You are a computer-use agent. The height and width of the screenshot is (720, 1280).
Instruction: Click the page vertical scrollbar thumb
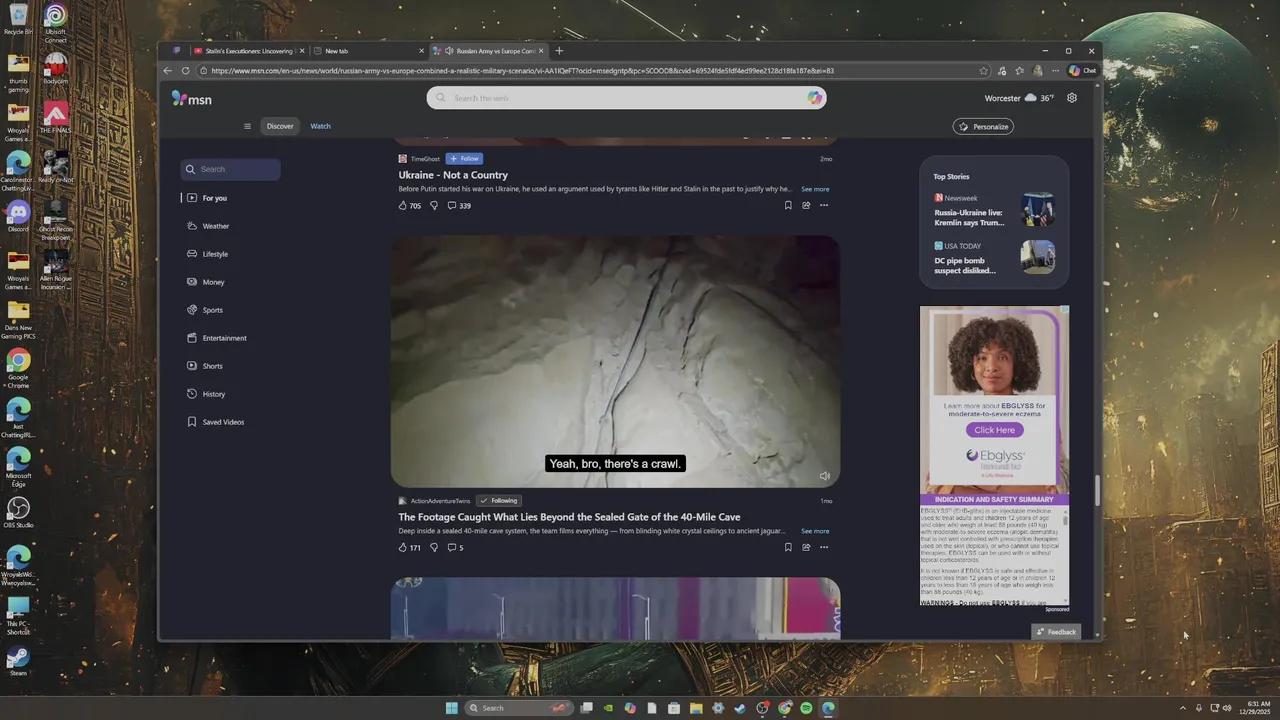pos(1097,490)
